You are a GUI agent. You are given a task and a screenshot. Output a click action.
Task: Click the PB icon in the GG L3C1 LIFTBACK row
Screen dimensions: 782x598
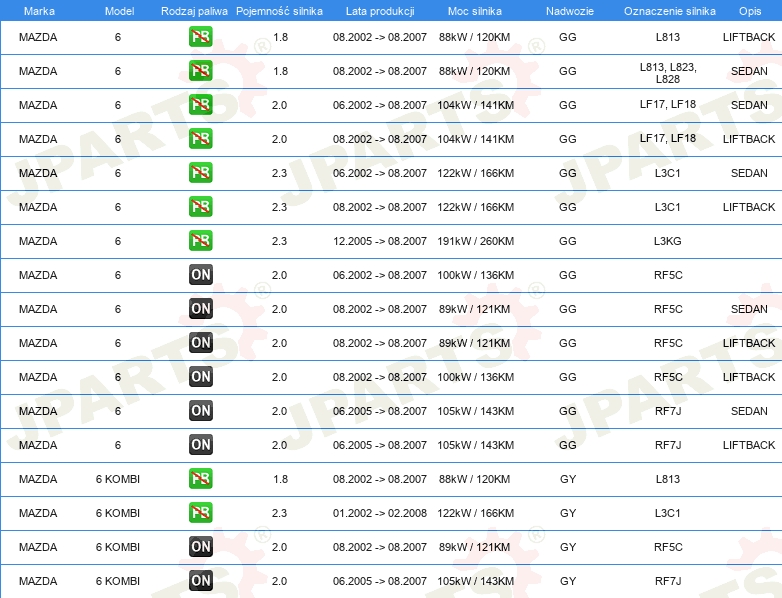coord(200,206)
